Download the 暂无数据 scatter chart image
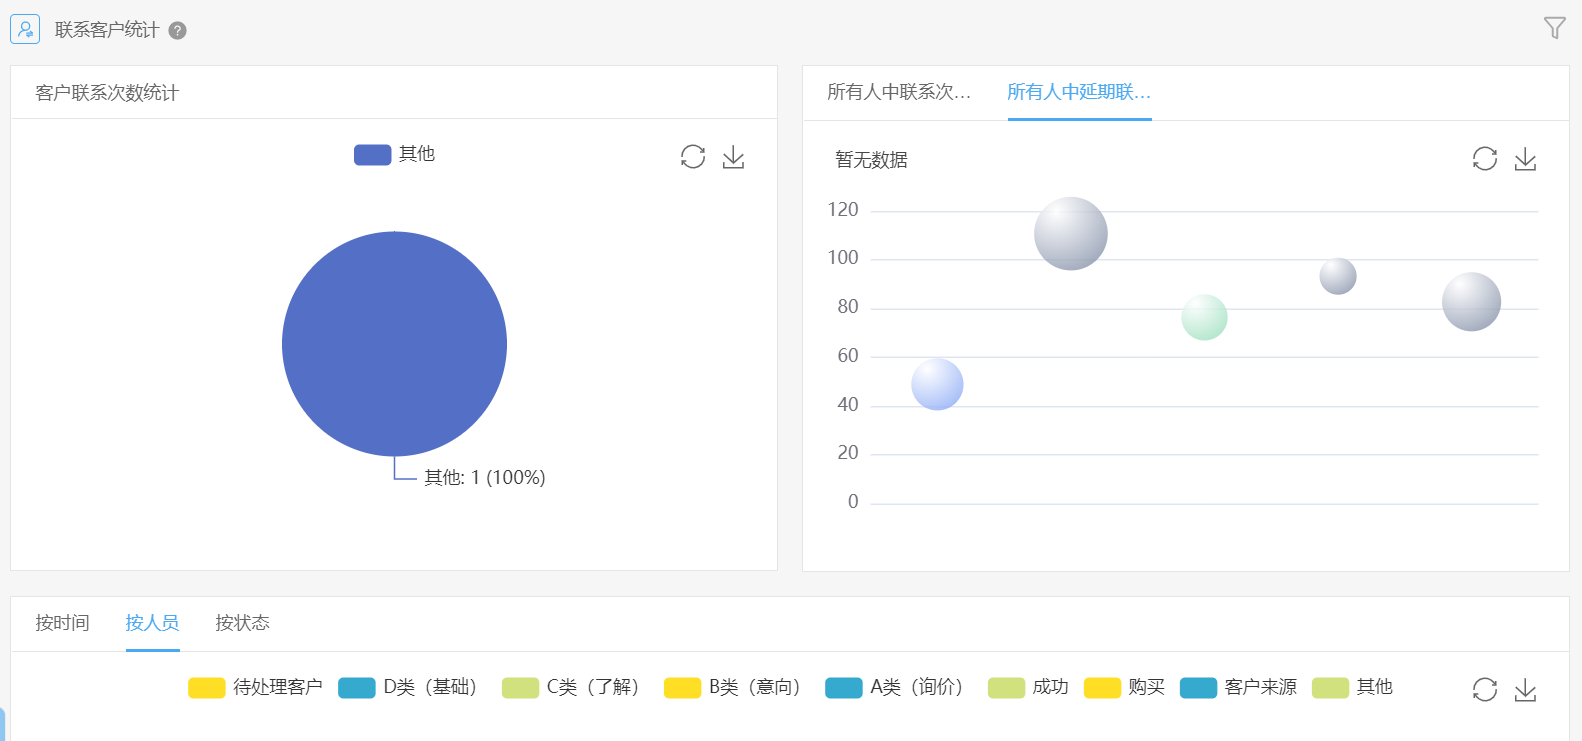This screenshot has width=1582, height=741. tap(1525, 159)
